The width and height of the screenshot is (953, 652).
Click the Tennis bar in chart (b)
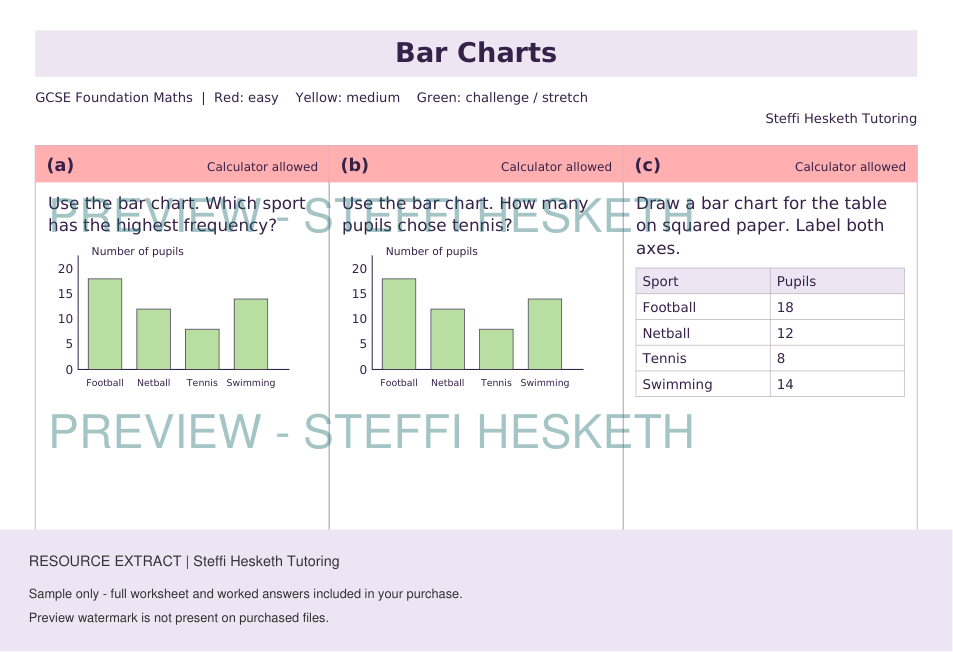pos(497,349)
